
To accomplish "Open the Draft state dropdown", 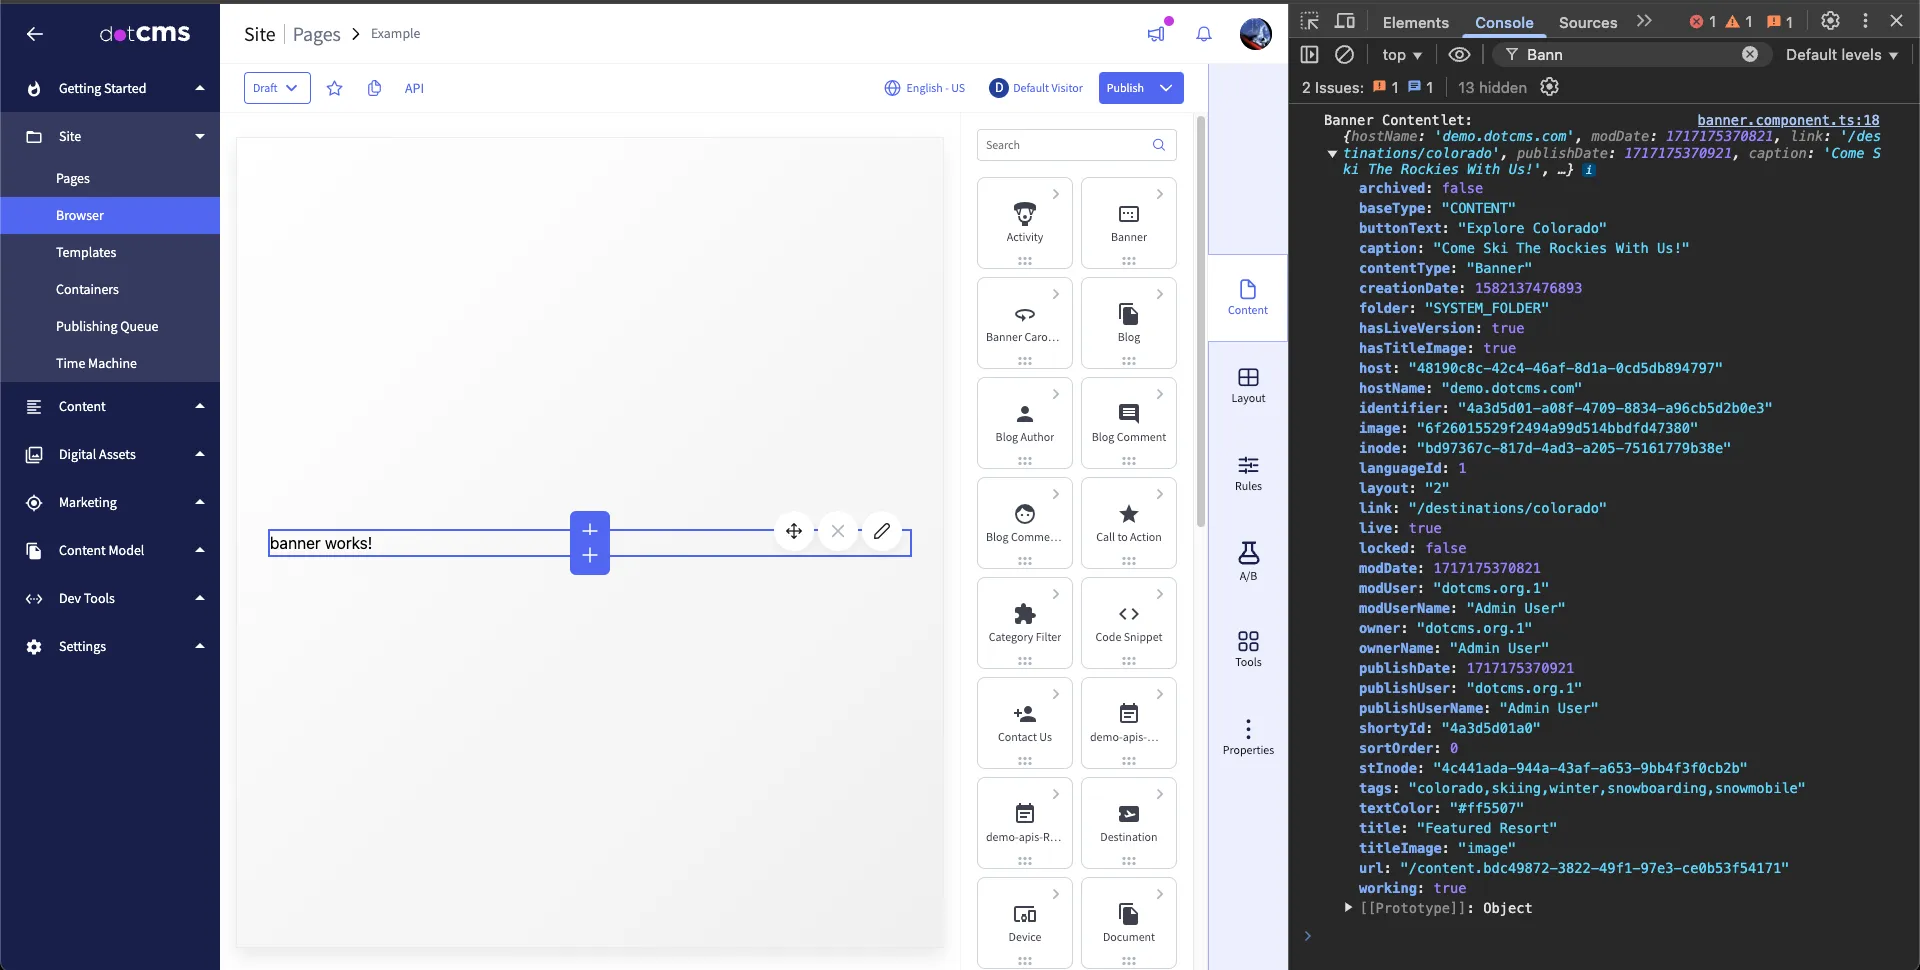I will click(x=277, y=88).
